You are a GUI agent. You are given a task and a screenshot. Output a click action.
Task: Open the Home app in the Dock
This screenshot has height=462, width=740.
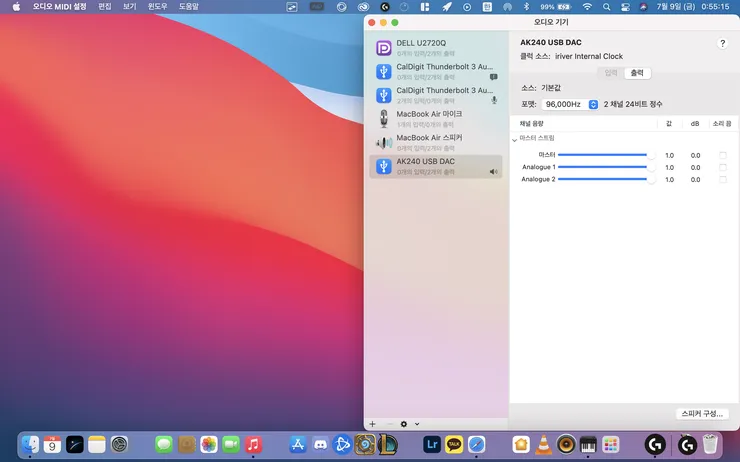coord(521,444)
